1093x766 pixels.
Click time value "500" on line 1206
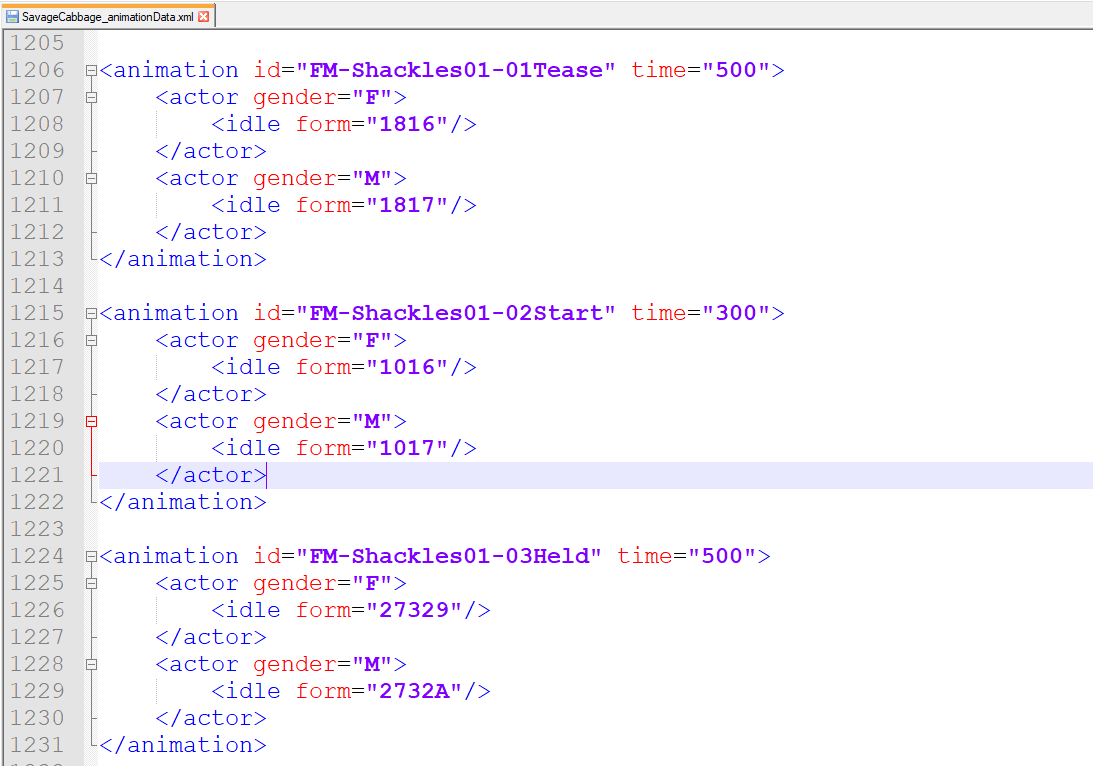[736, 70]
